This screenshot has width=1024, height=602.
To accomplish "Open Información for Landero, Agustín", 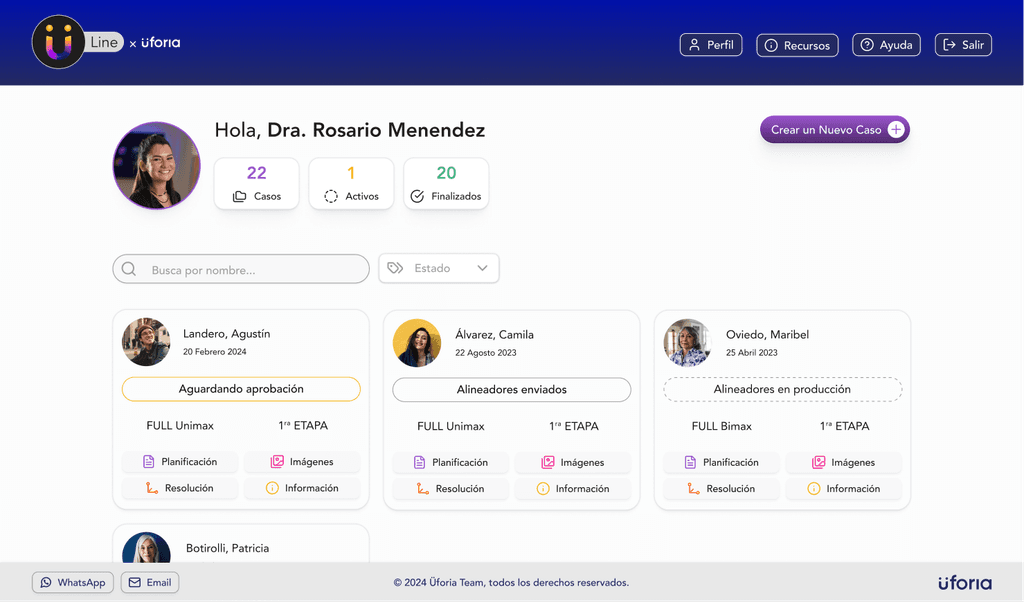I will [x=302, y=488].
